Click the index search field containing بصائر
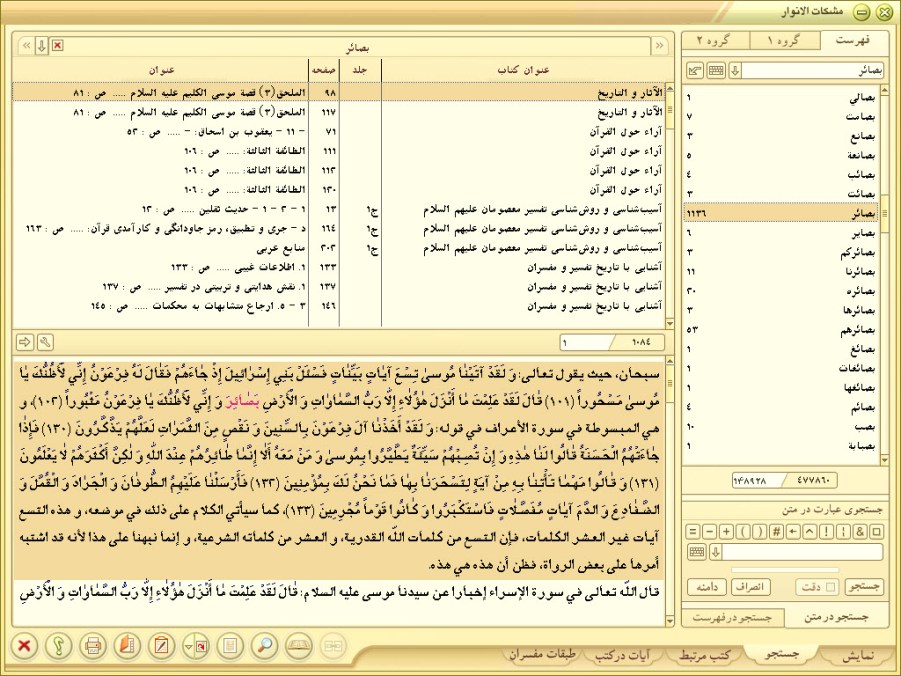Screen dimensions: 901x676 tap(813, 71)
